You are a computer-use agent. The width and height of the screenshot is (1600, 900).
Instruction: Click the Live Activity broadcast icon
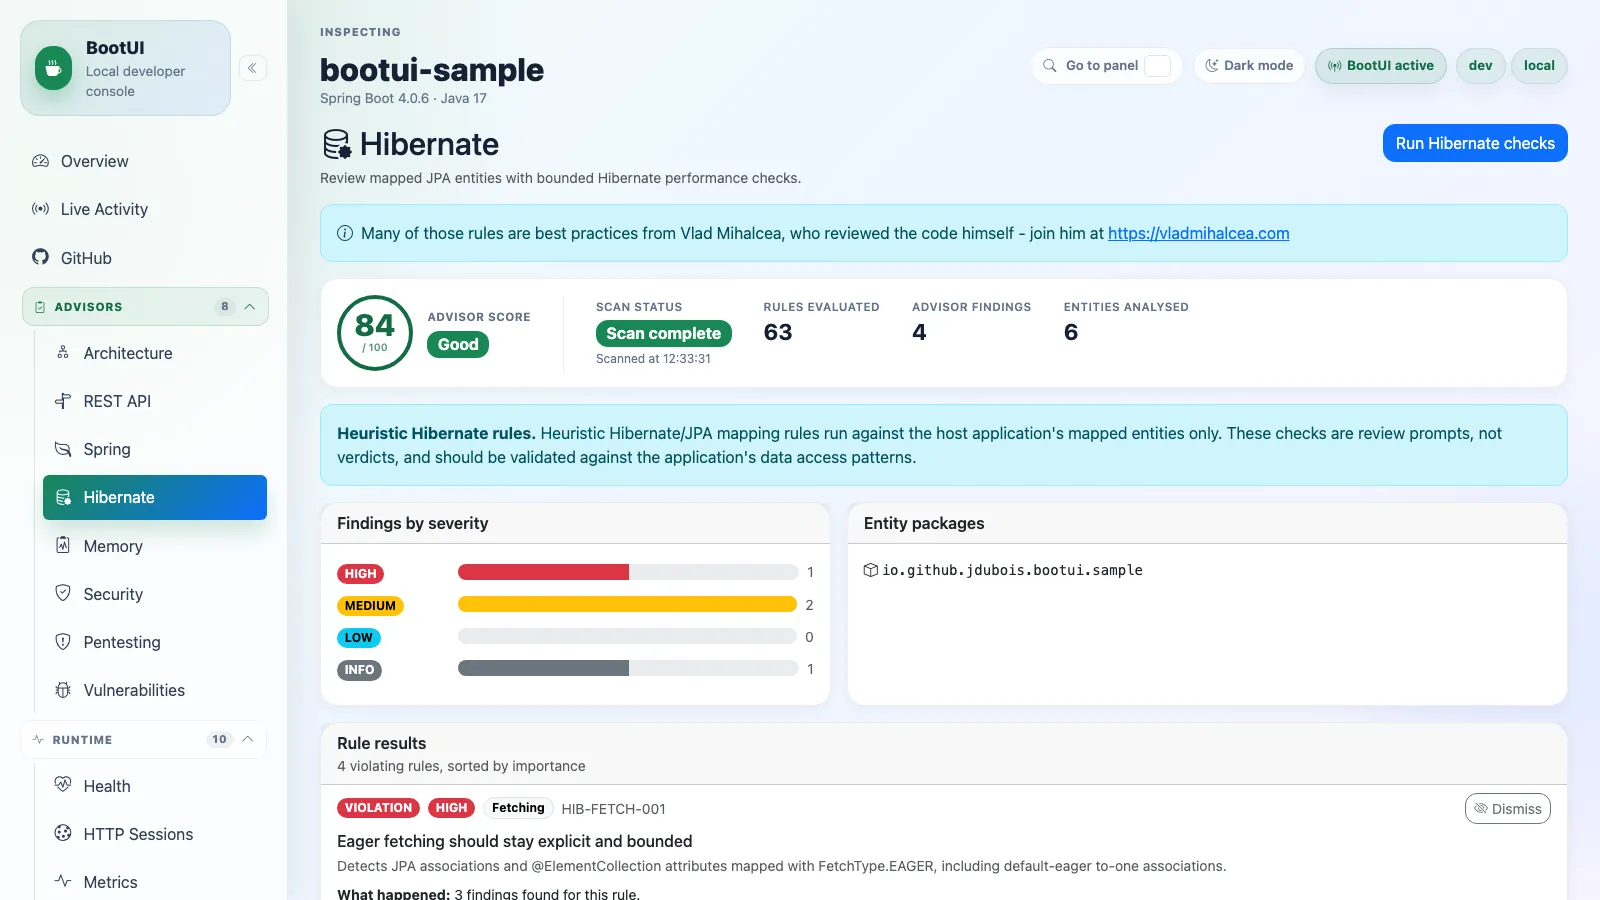[x=40, y=209]
